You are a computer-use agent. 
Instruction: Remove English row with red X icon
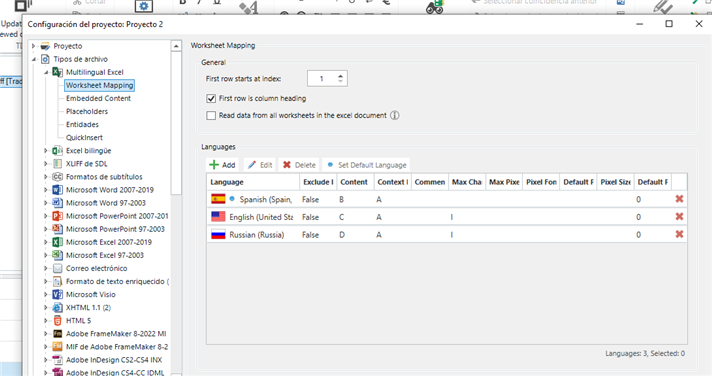point(679,217)
